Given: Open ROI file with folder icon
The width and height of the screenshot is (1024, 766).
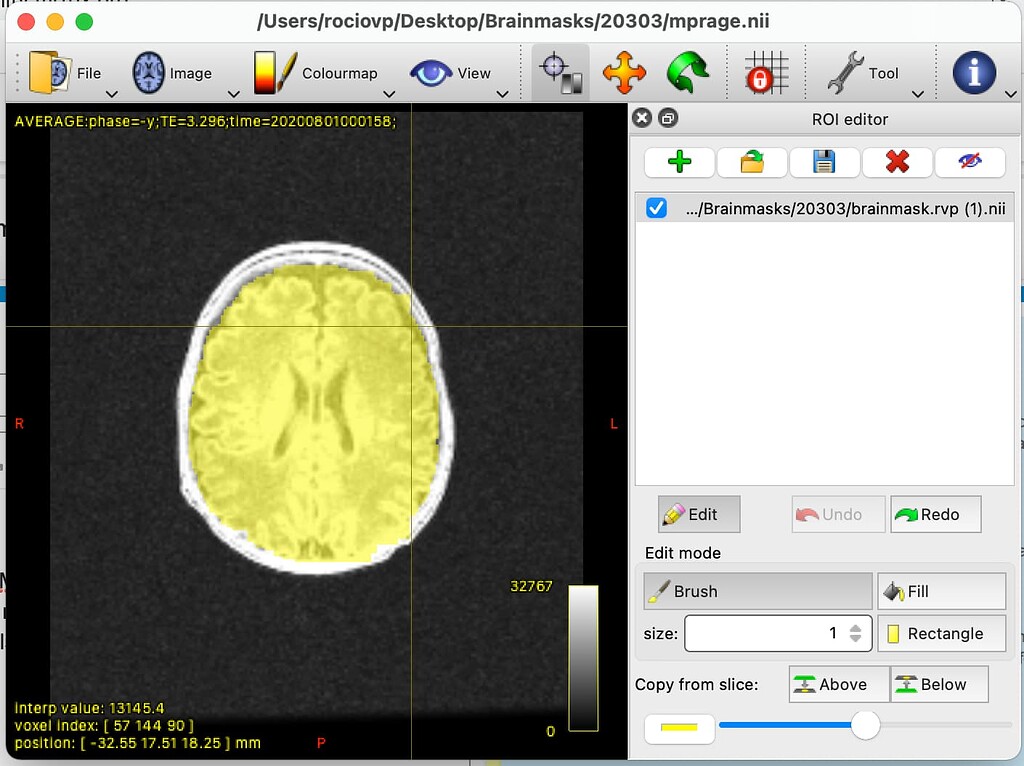Looking at the screenshot, I should click(752, 162).
